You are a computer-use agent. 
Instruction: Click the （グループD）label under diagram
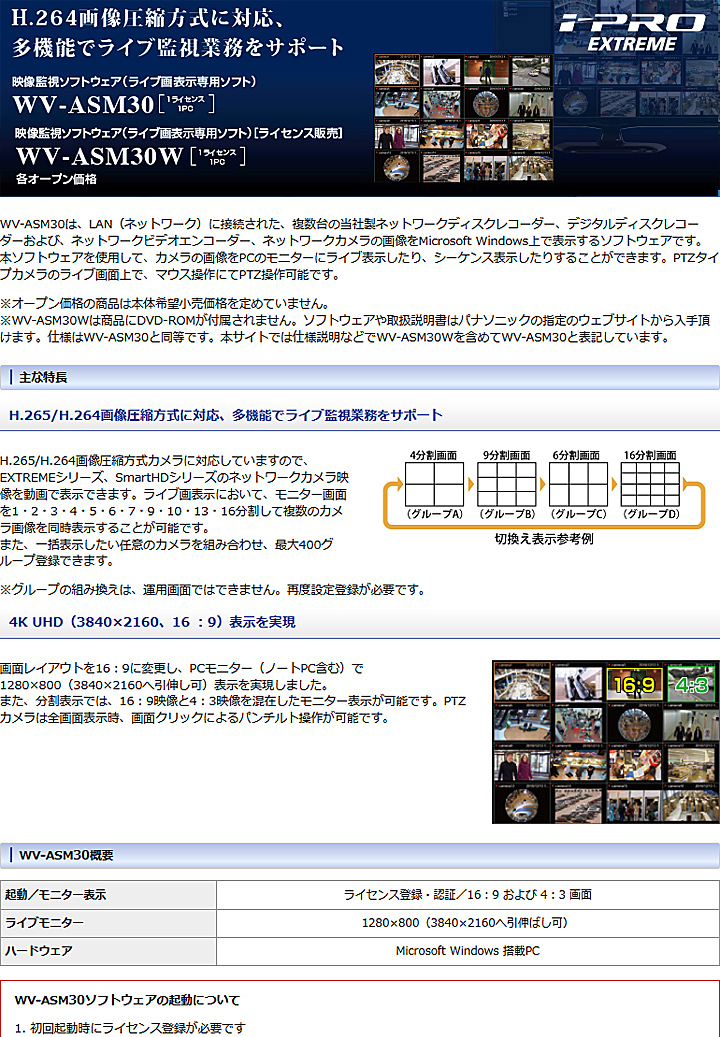(651, 515)
